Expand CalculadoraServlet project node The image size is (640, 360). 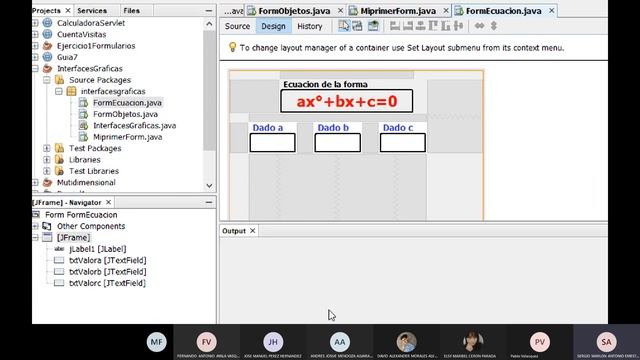click(x=36, y=23)
